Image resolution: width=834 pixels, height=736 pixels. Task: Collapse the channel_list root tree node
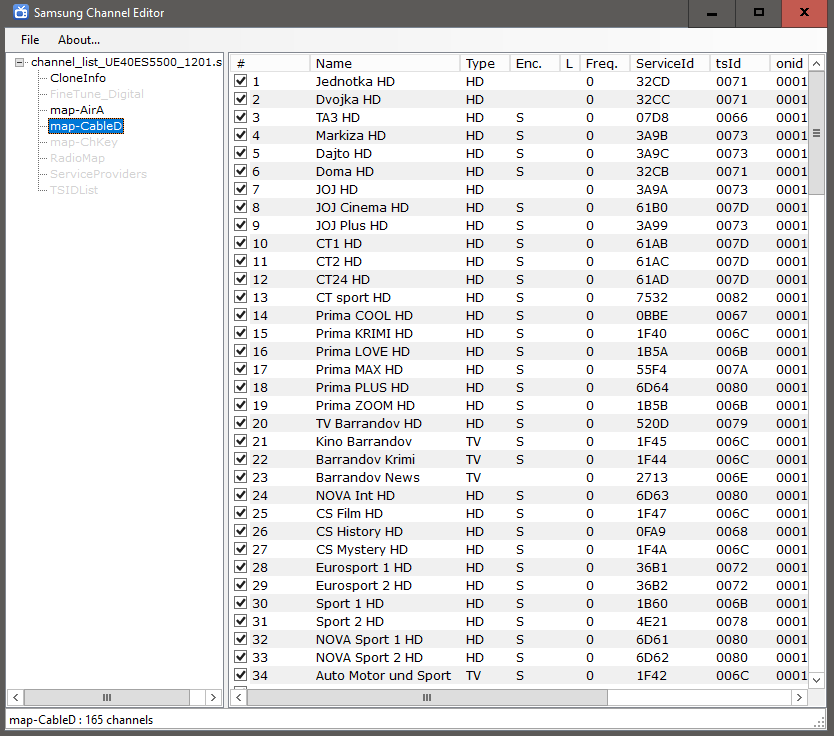click(20, 62)
